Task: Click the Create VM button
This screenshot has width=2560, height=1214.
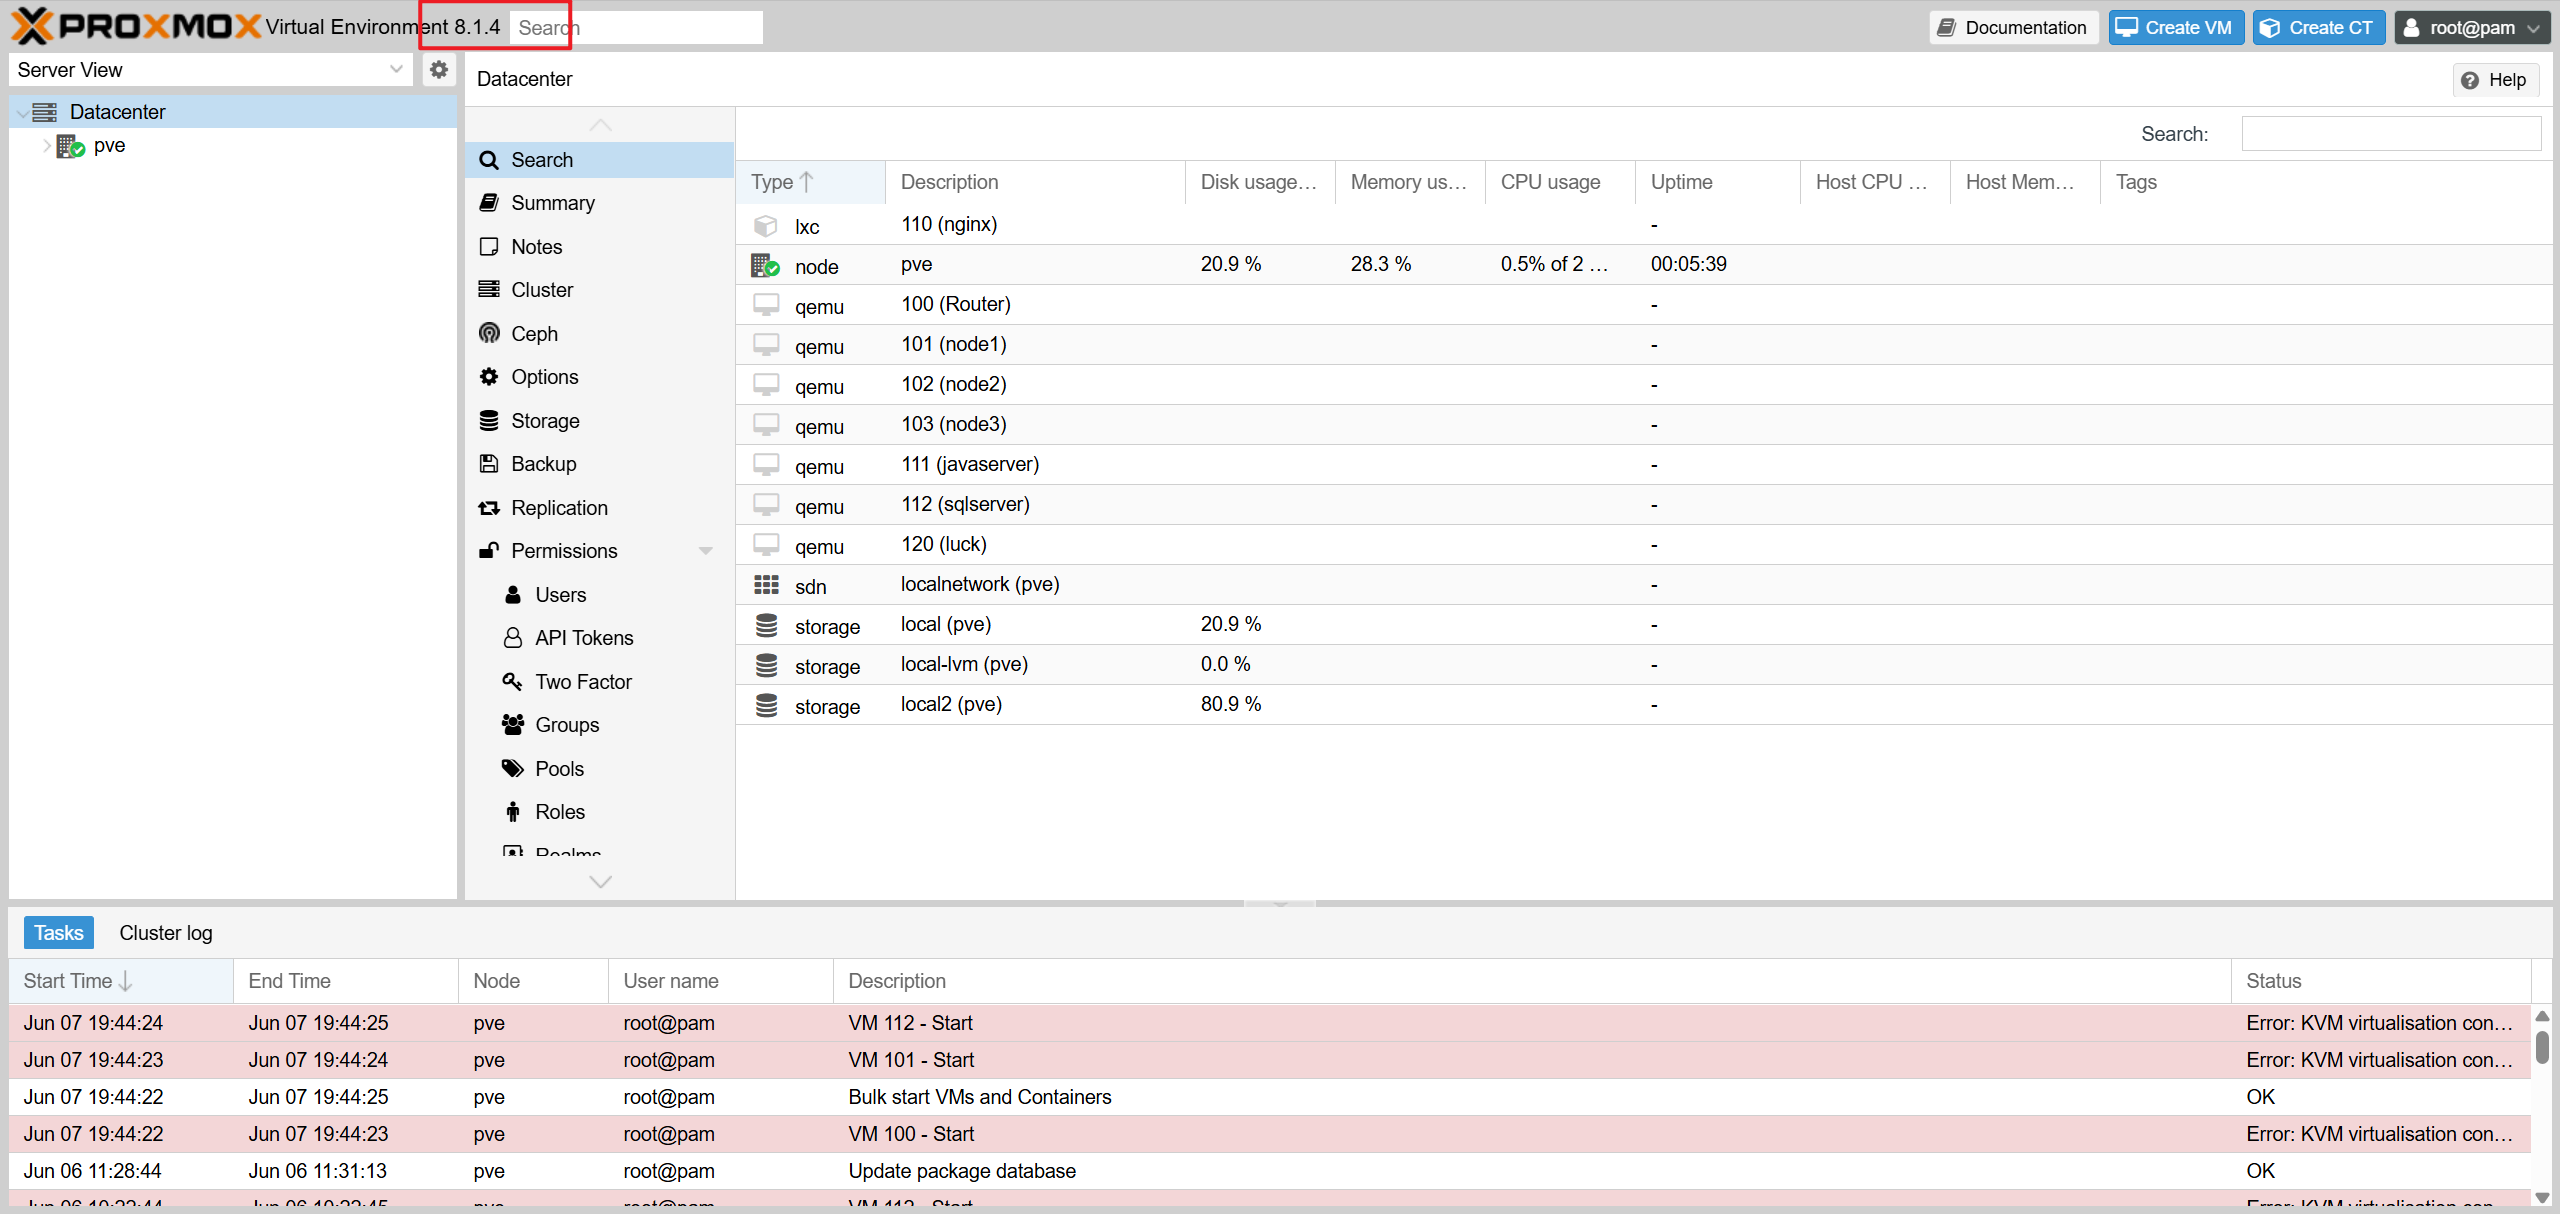Action: tap(2176, 28)
